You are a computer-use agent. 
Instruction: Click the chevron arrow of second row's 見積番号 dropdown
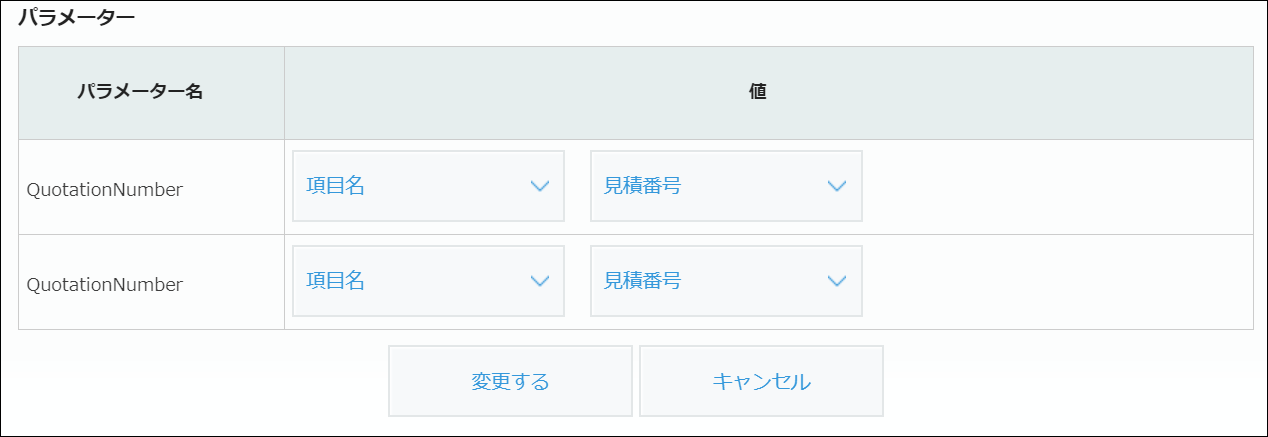(x=838, y=281)
